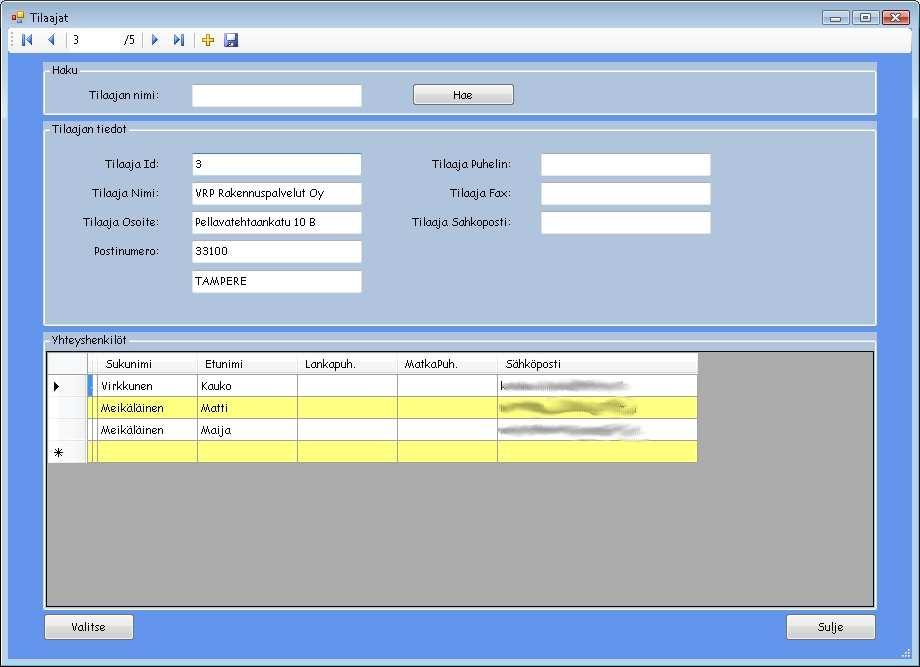Viewport: 920px width, 667px height.
Task: Click the Hae search button
Action: tap(463, 94)
